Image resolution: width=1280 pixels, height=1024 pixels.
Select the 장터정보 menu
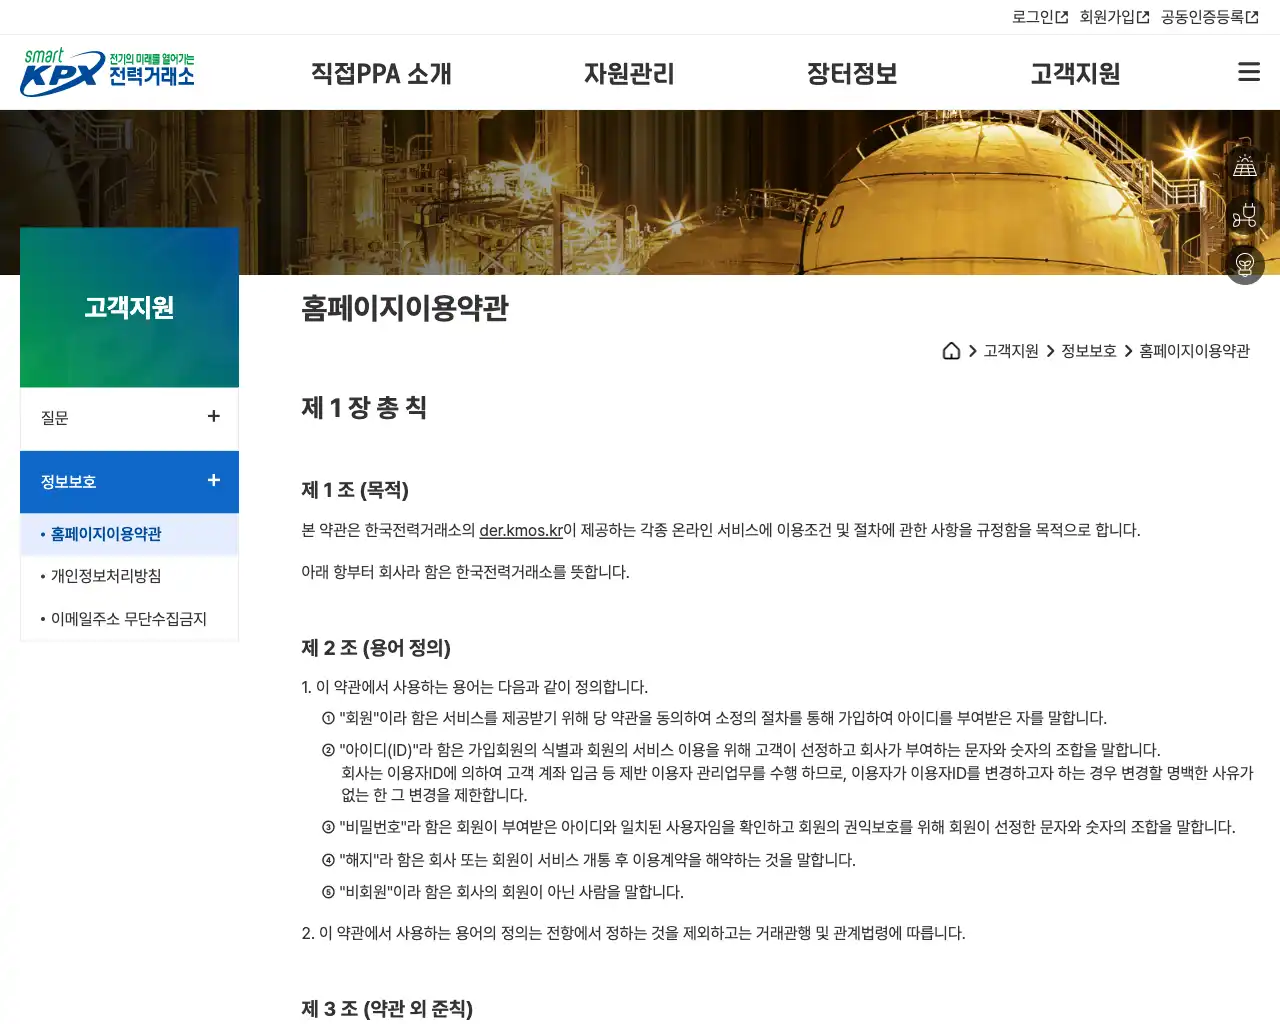tap(851, 73)
